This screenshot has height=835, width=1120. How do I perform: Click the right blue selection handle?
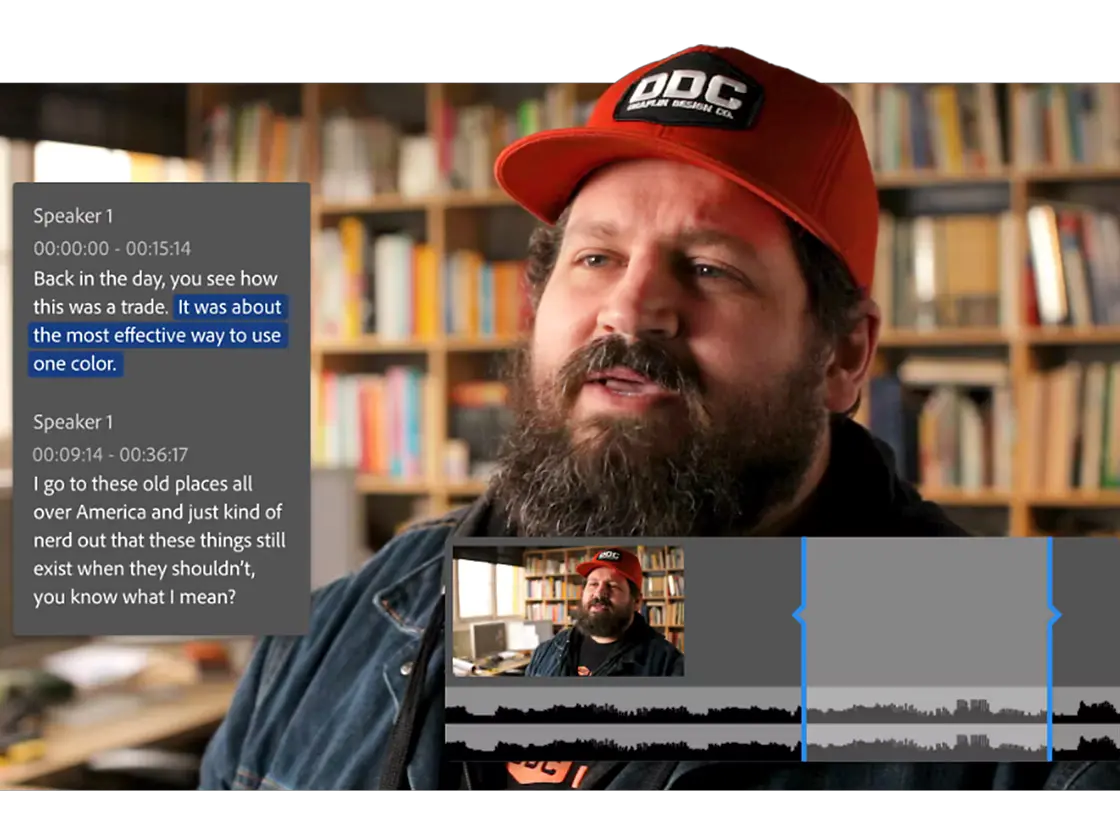click(x=1052, y=614)
